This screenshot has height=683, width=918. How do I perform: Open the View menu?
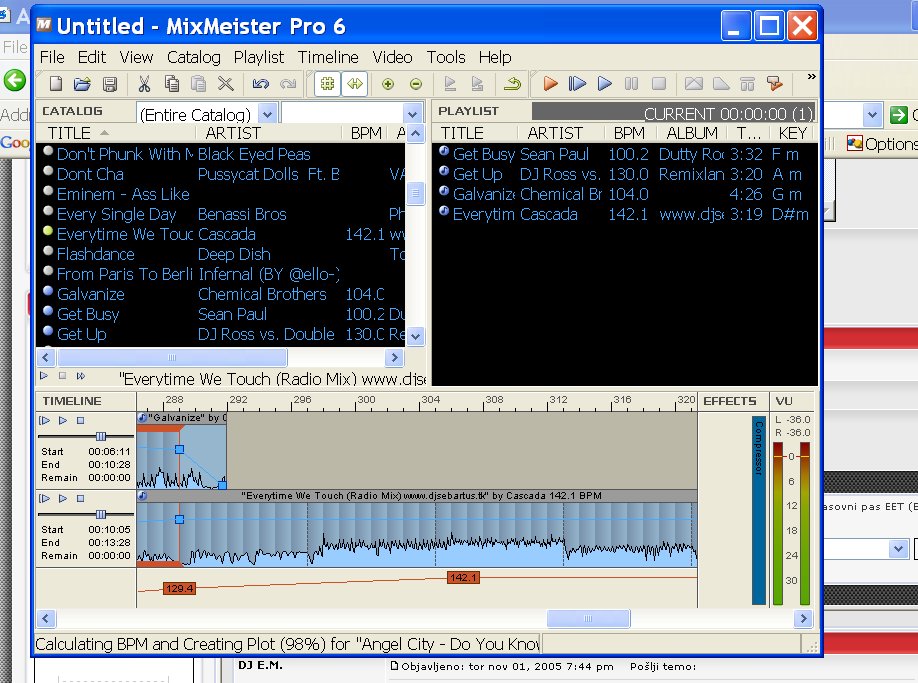pyautogui.click(x=136, y=57)
